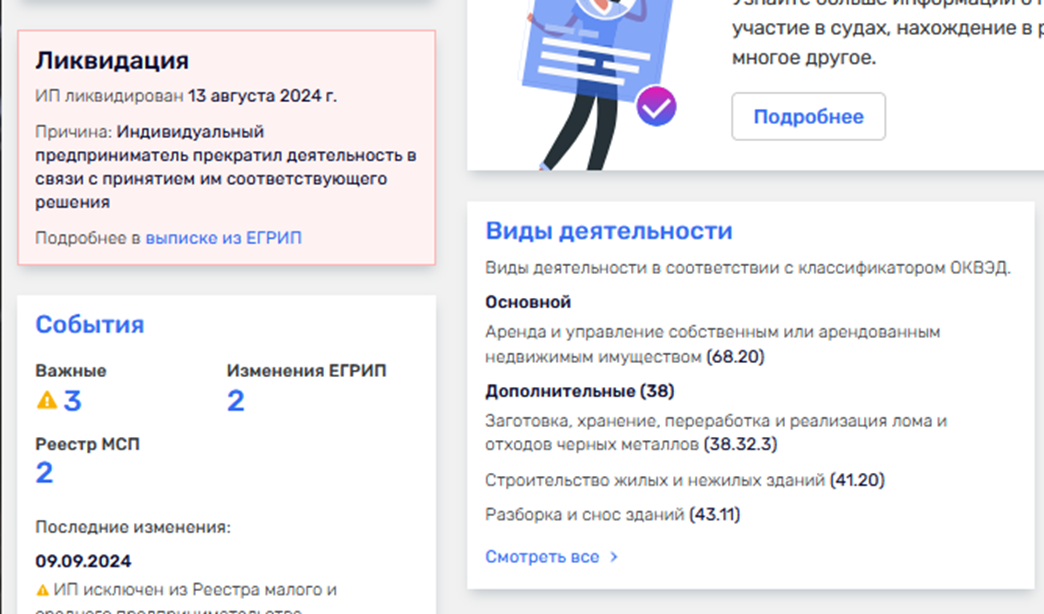Click the chevron arrow after "Смотреть все"
This screenshot has width=1044, height=614.
[614, 557]
